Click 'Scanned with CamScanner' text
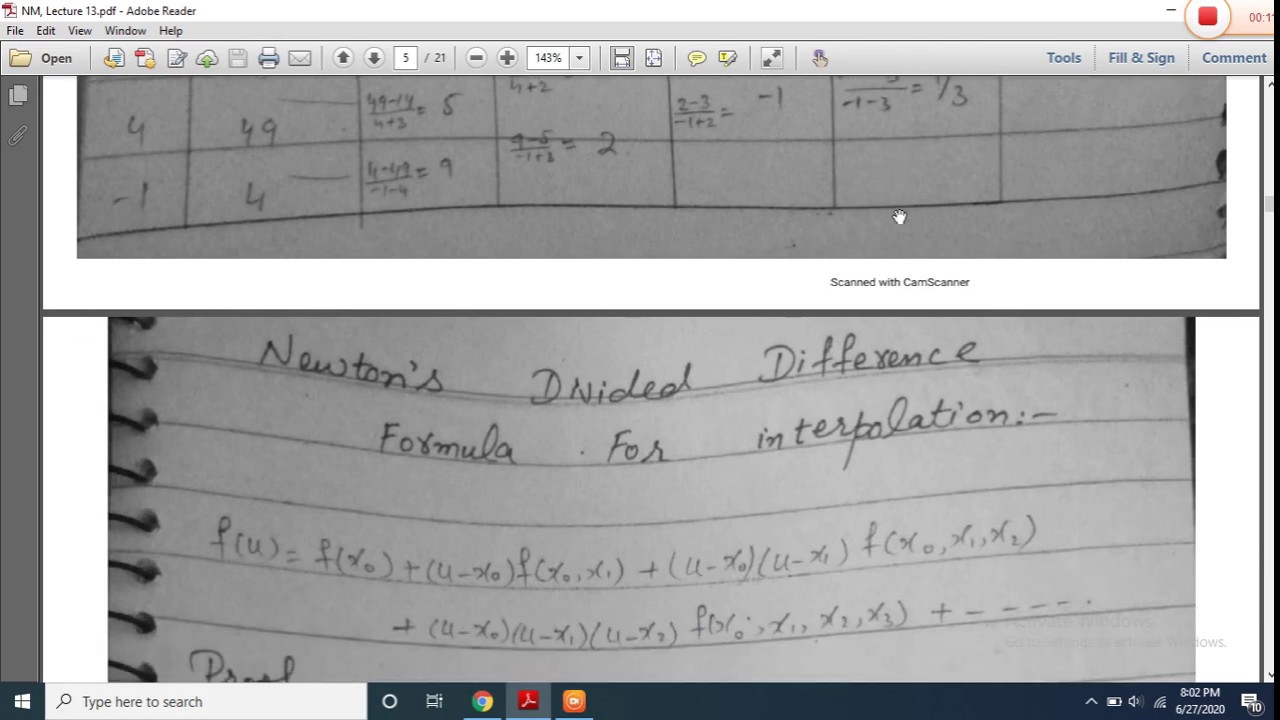Viewport: 1280px width, 720px height. pos(900,282)
